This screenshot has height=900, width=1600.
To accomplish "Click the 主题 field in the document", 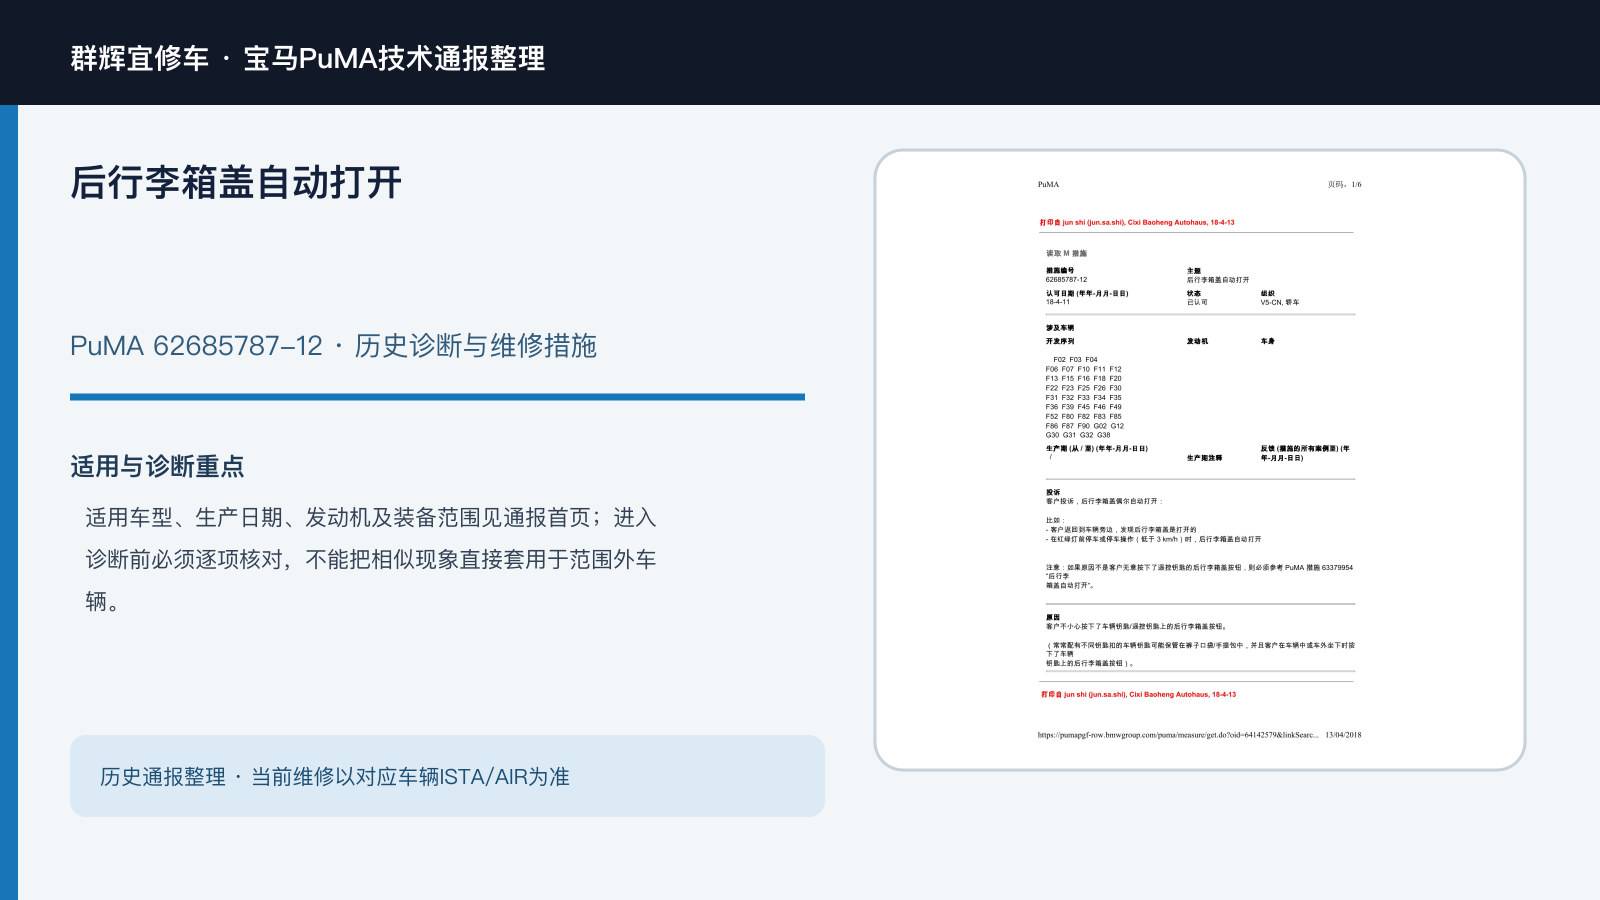I will point(1217,275).
